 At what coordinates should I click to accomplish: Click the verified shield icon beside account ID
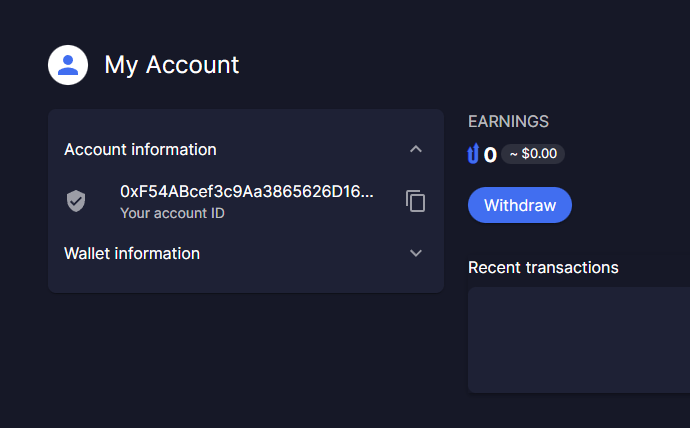[76, 201]
